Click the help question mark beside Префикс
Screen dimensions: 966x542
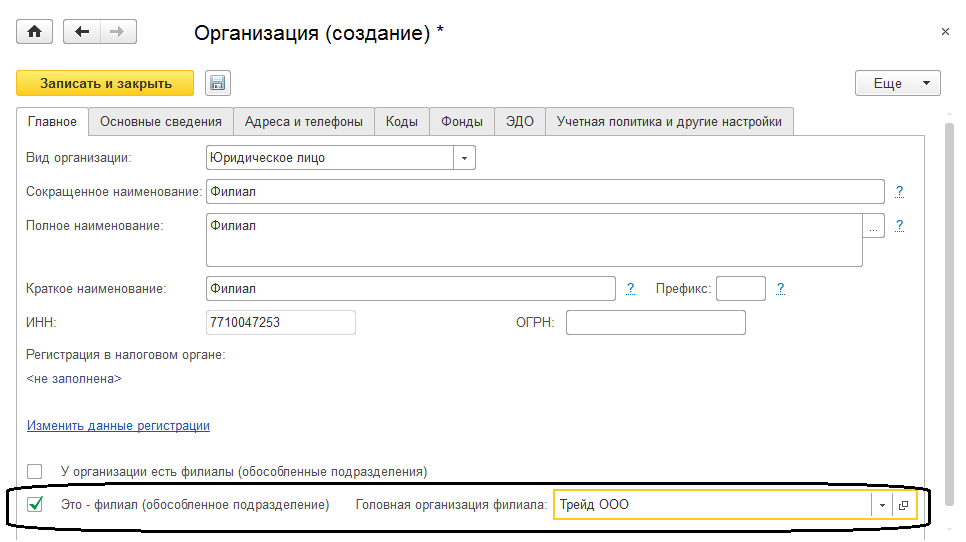pyautogui.click(x=780, y=289)
